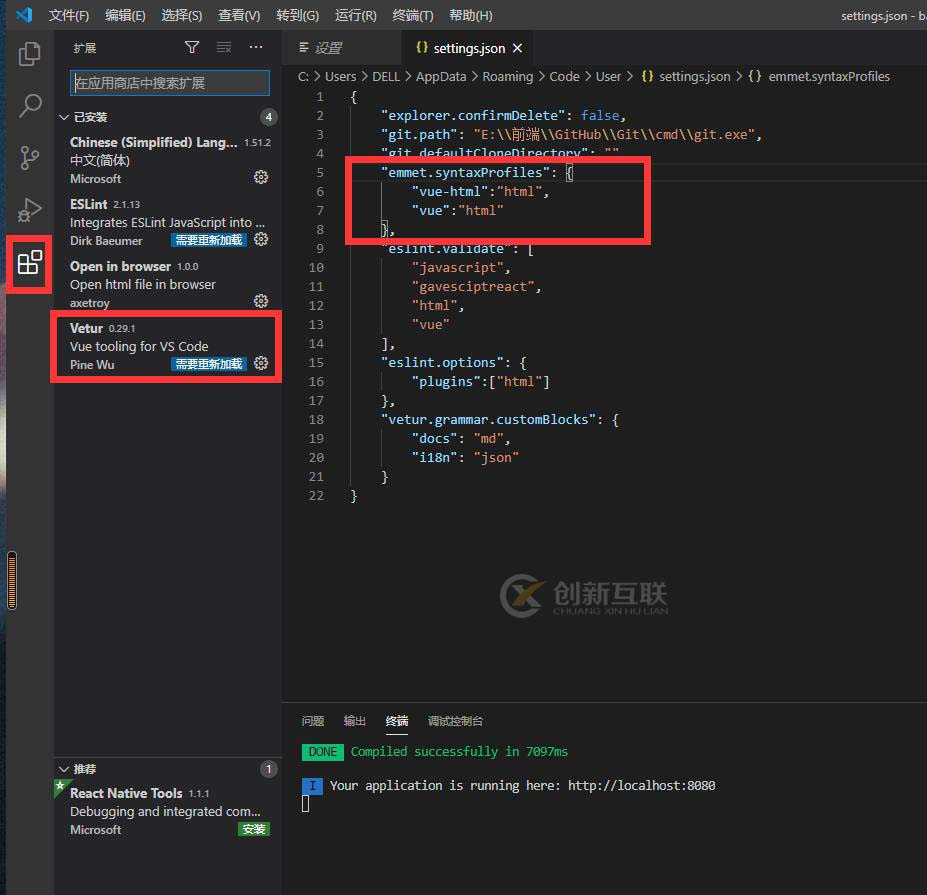927x895 pixels.
Task: Click 需要重新加载 button for Vetur
Action: click(209, 364)
